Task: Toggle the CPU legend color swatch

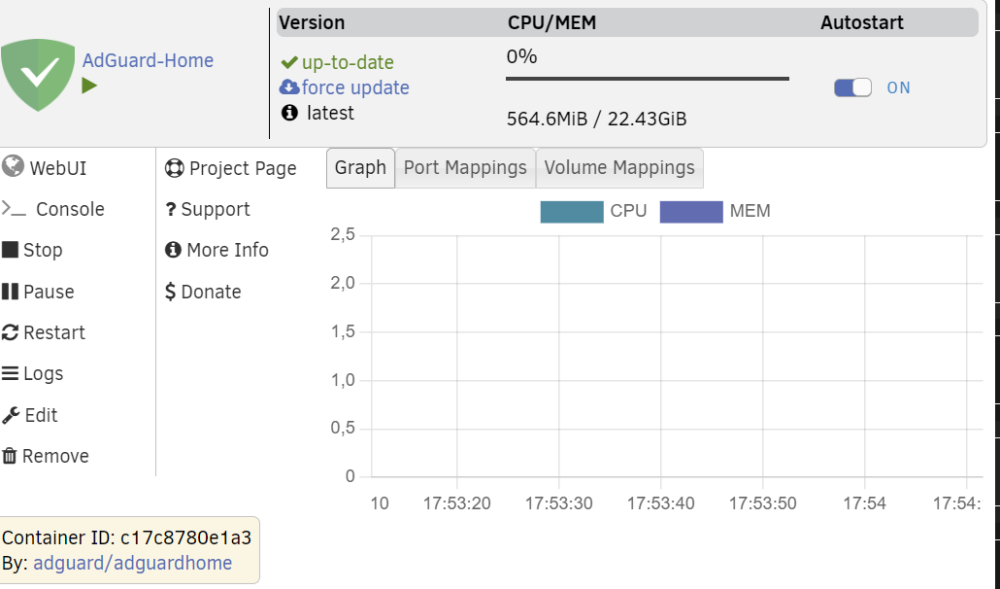Action: click(571, 212)
